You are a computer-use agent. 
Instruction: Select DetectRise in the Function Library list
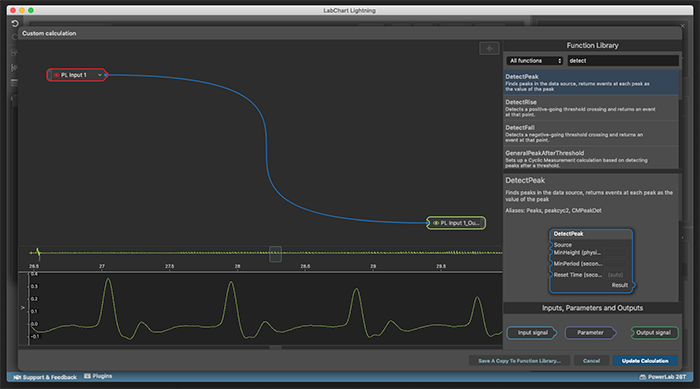point(591,108)
